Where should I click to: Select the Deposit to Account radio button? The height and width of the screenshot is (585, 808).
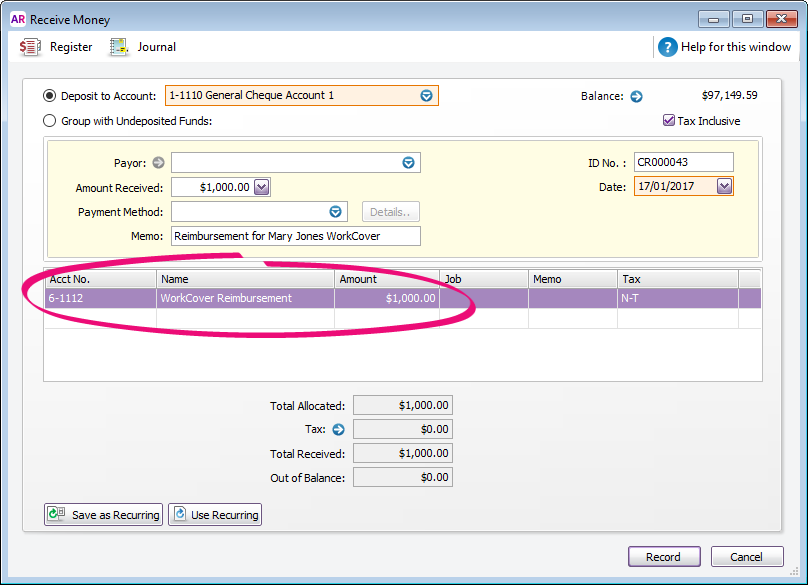[x=50, y=96]
